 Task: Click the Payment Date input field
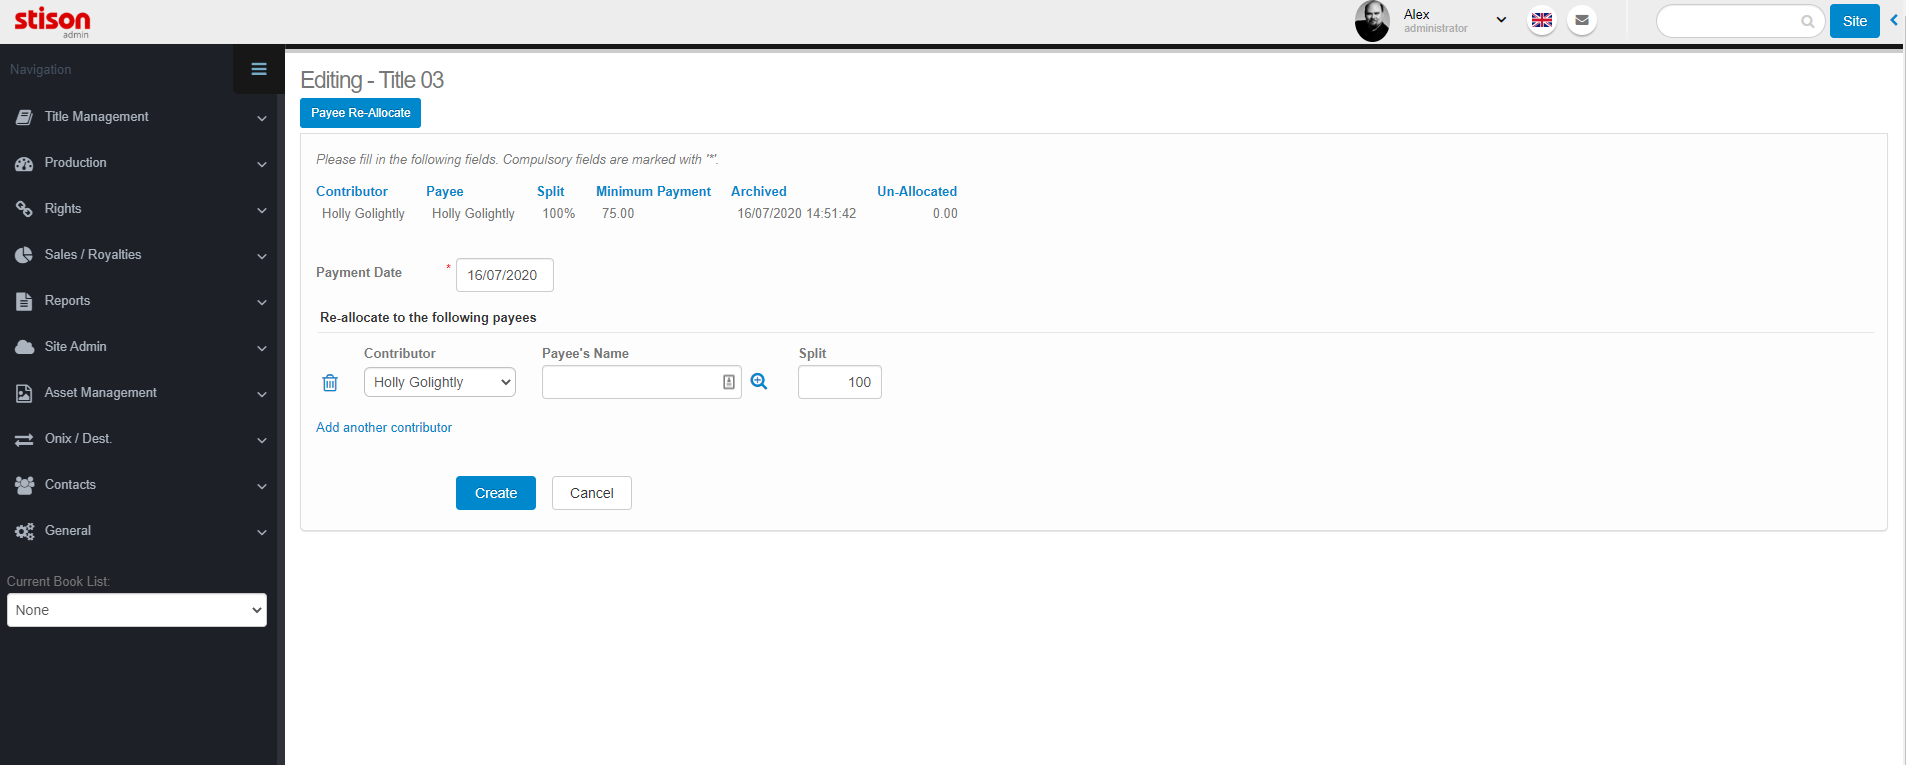504,275
